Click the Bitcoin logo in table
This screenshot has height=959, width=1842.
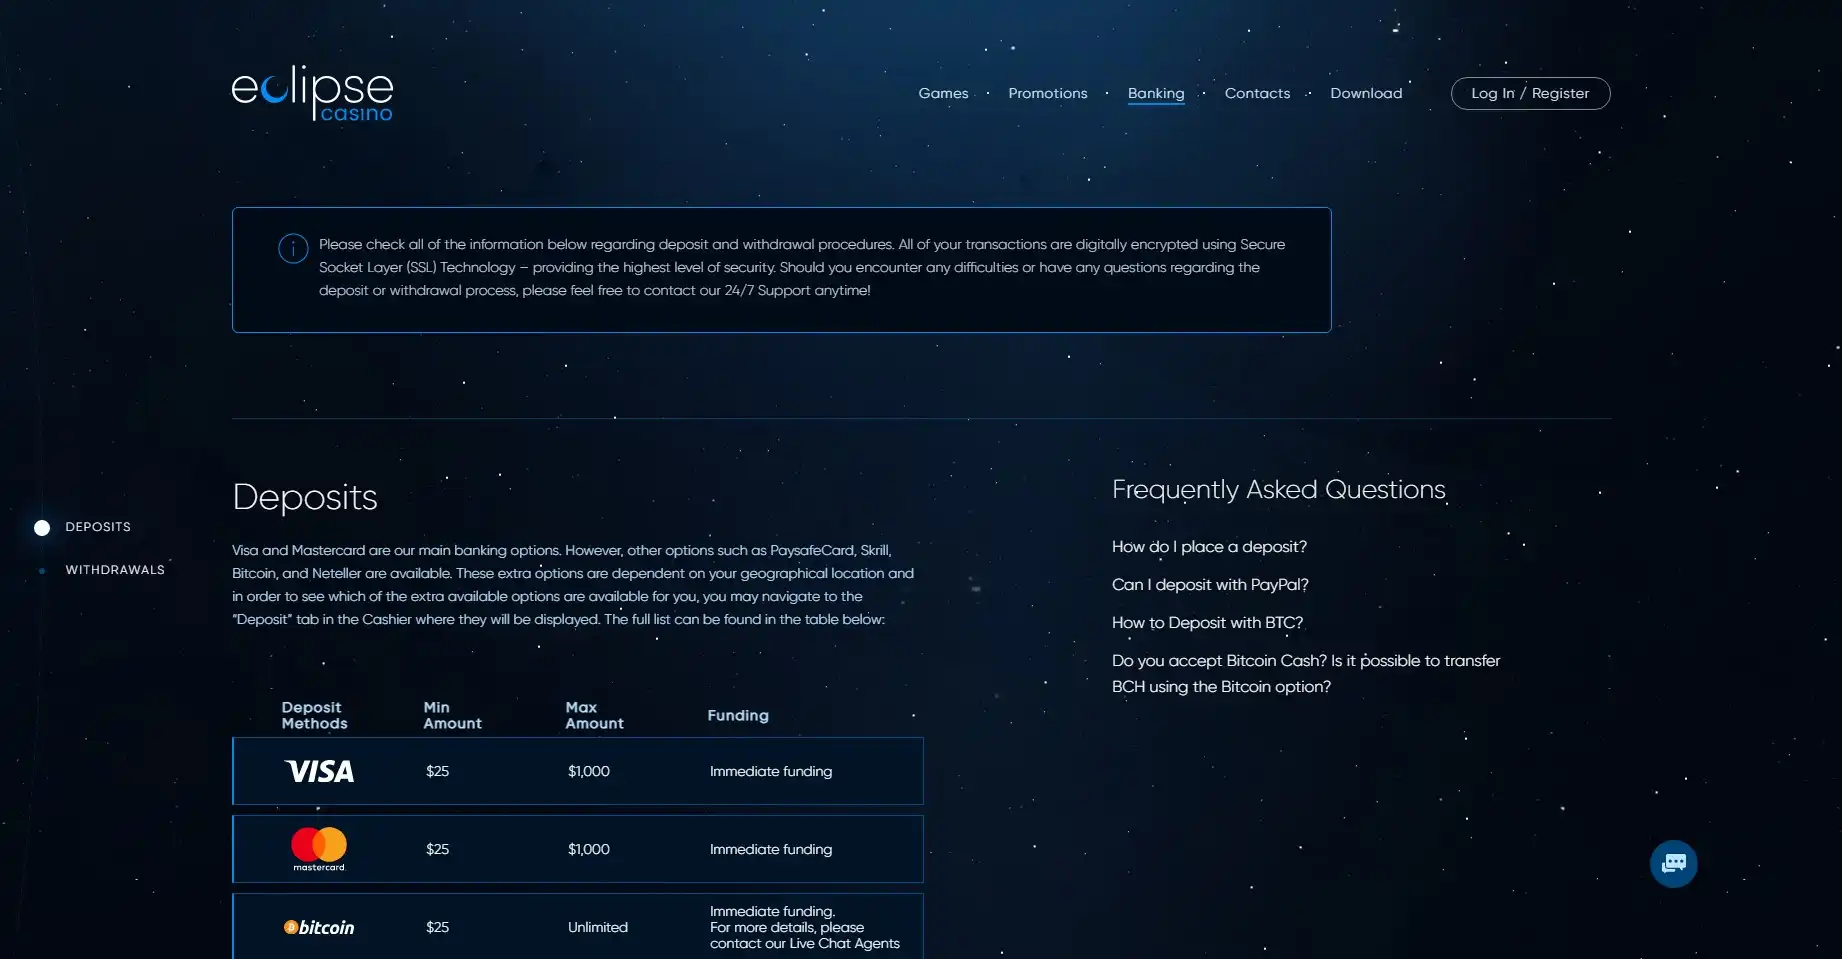(x=319, y=927)
